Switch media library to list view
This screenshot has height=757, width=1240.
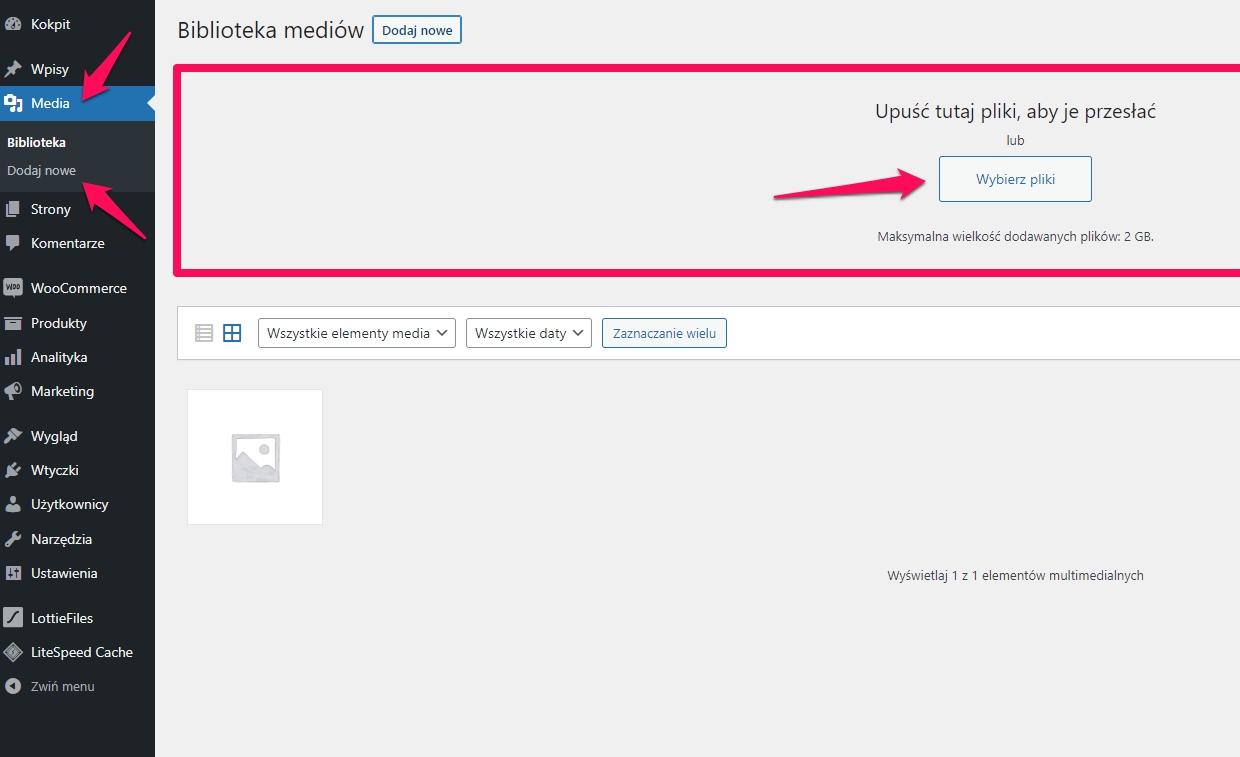point(204,333)
